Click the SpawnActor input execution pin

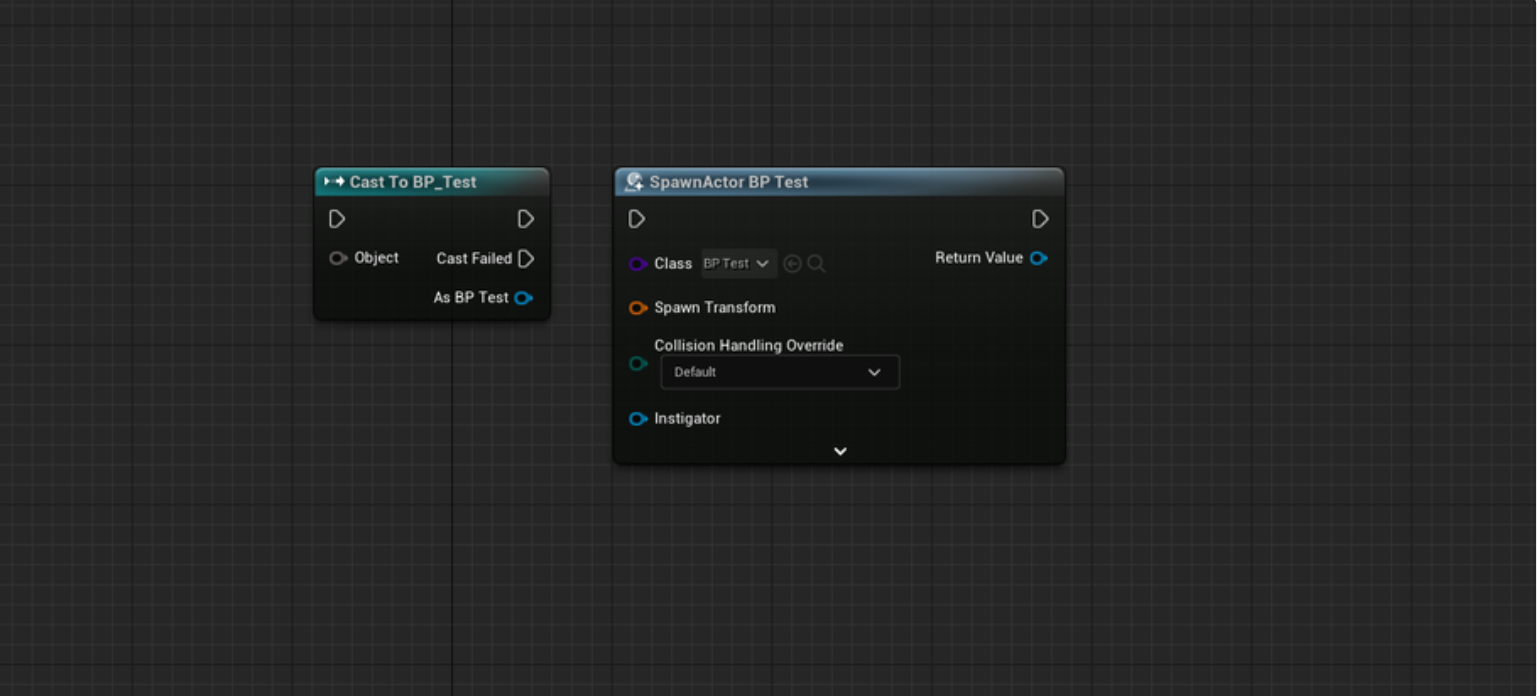637,219
